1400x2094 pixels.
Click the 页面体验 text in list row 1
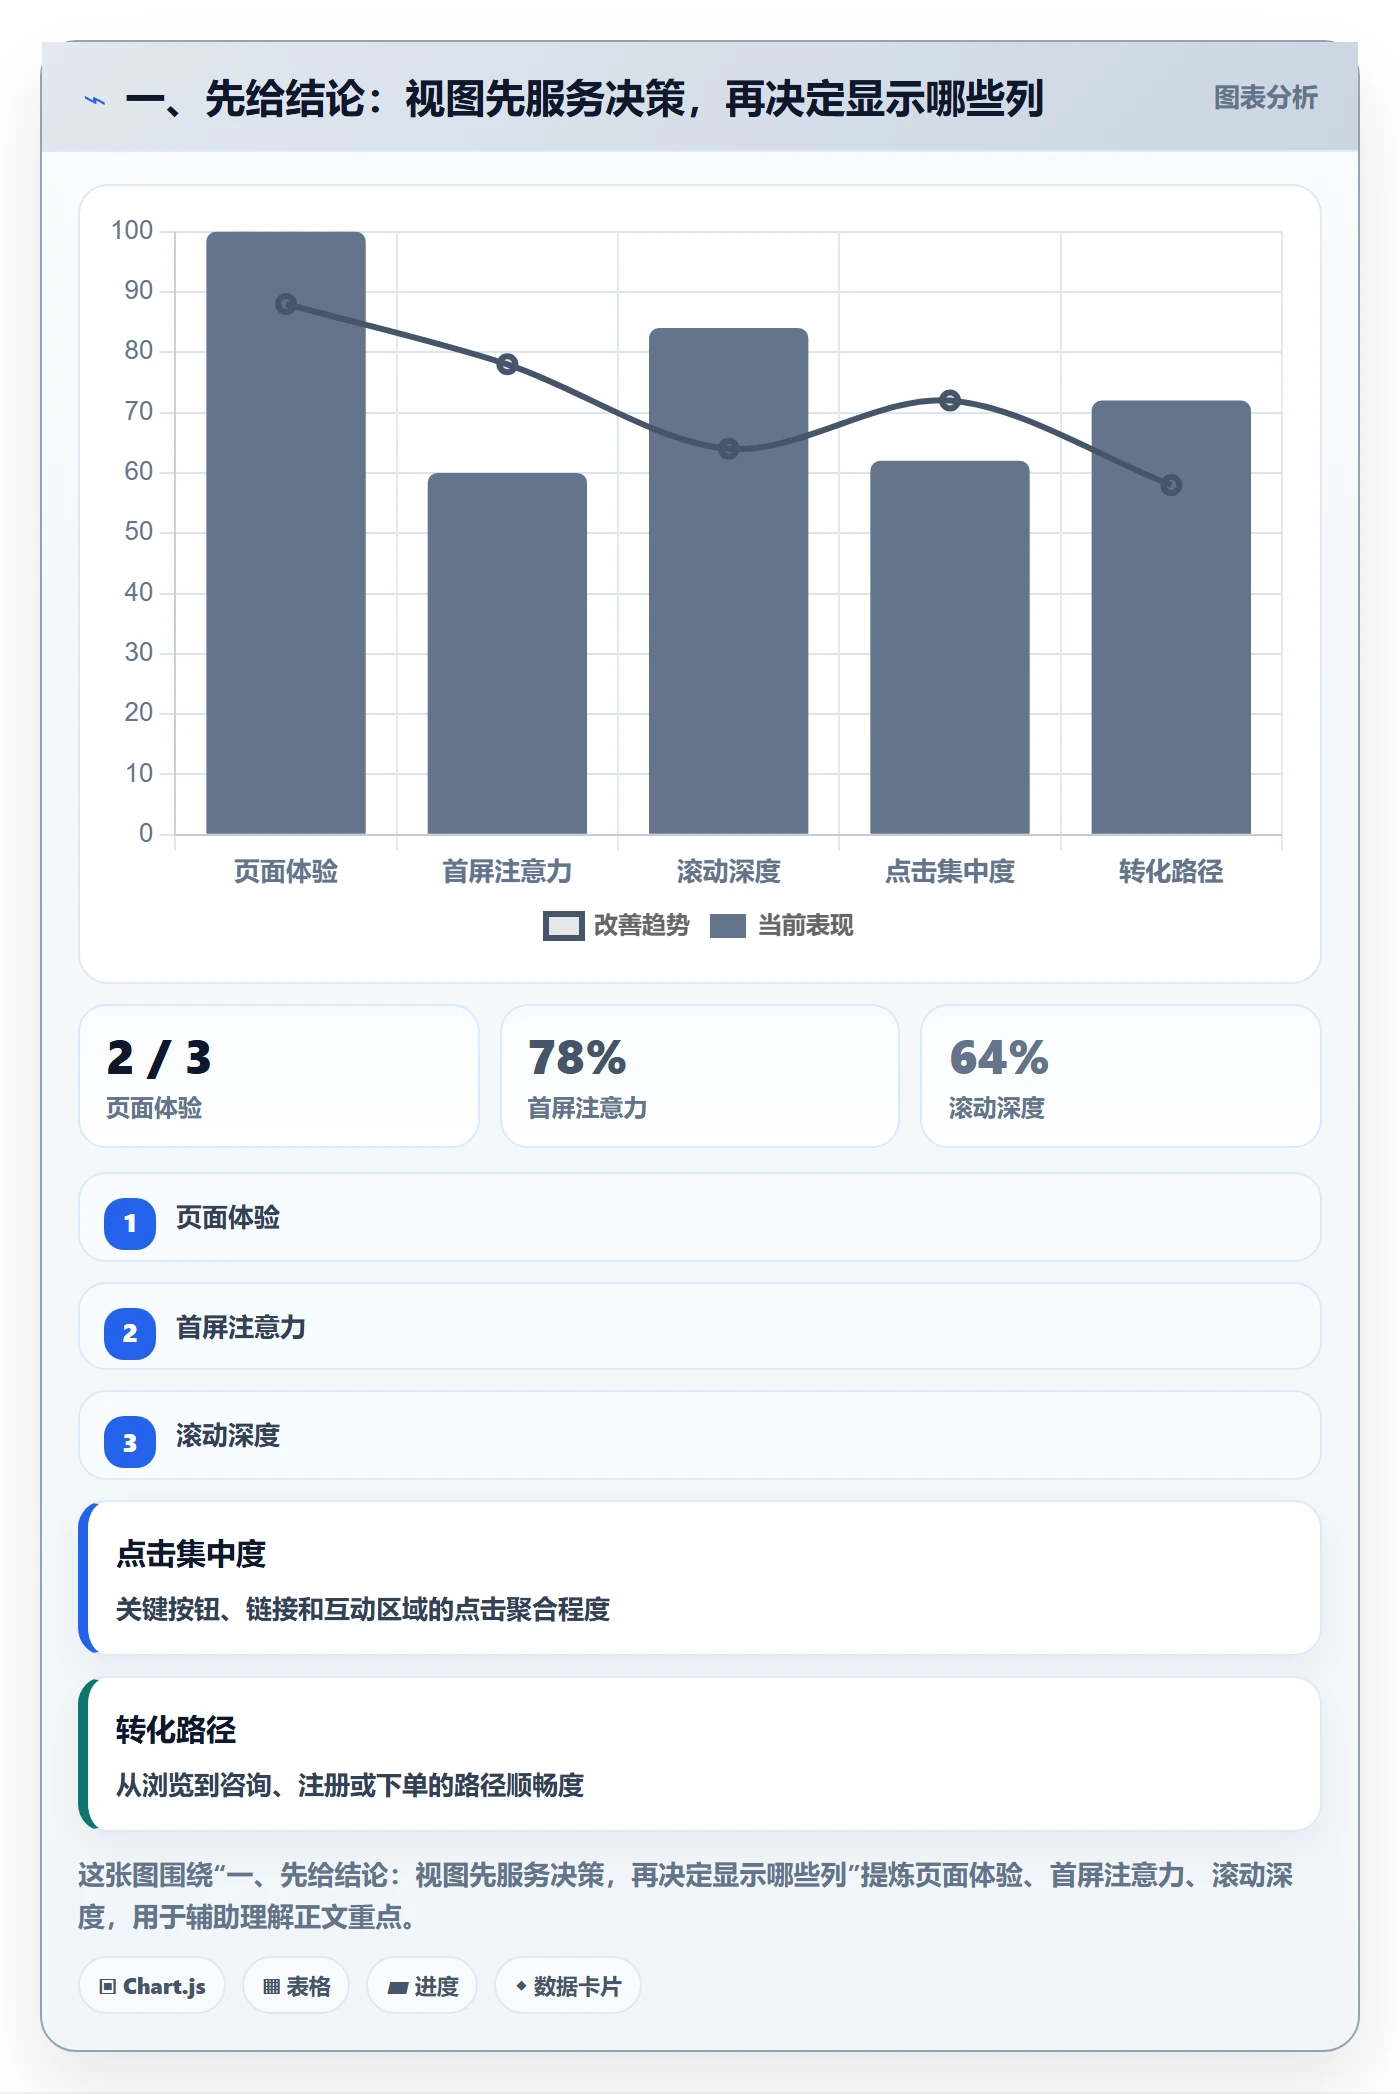[228, 1218]
